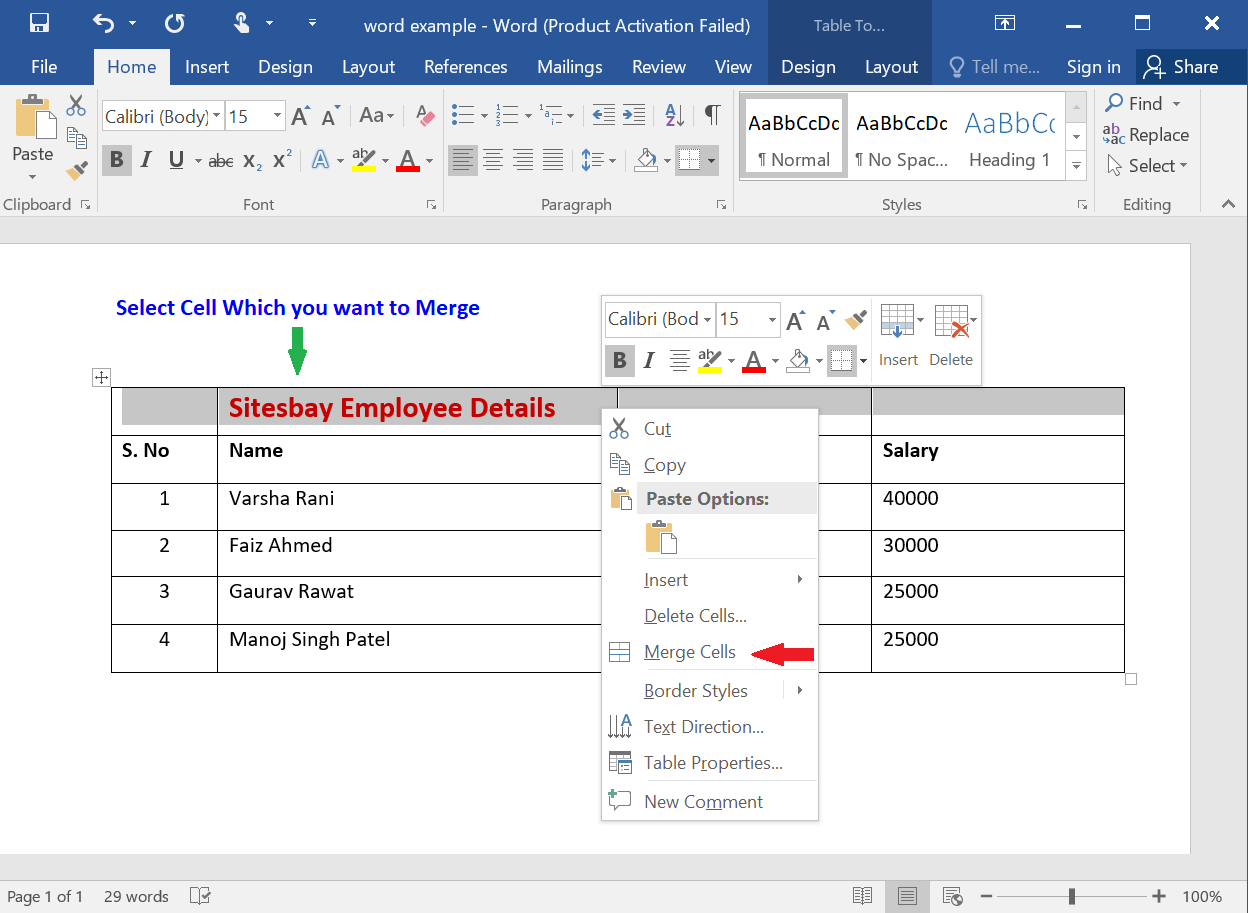Click the Tell me search box
The width and height of the screenshot is (1248, 913).
click(x=994, y=67)
